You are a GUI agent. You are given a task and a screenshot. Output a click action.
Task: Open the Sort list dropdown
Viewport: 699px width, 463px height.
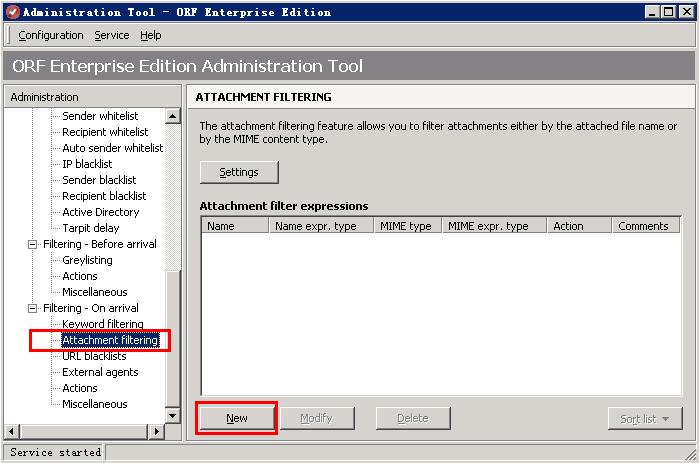644,418
